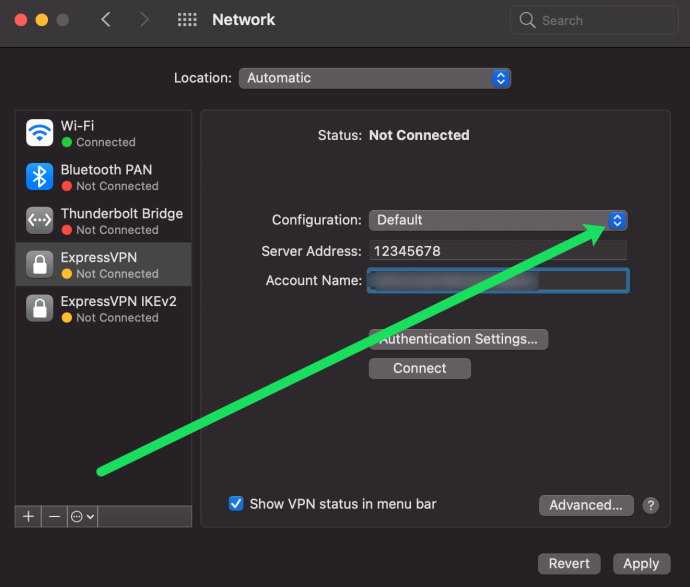Open Advanced network options
Screen dimensions: 690x587
coord(586,505)
